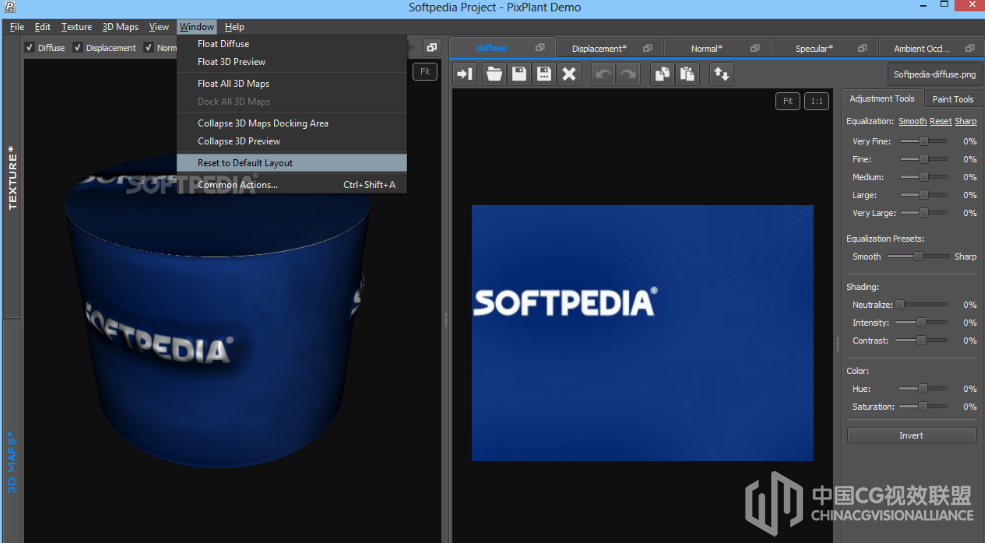Viewport: 985px width, 543px height.
Task: Click the 1:1 zoom button
Action: [x=817, y=101]
